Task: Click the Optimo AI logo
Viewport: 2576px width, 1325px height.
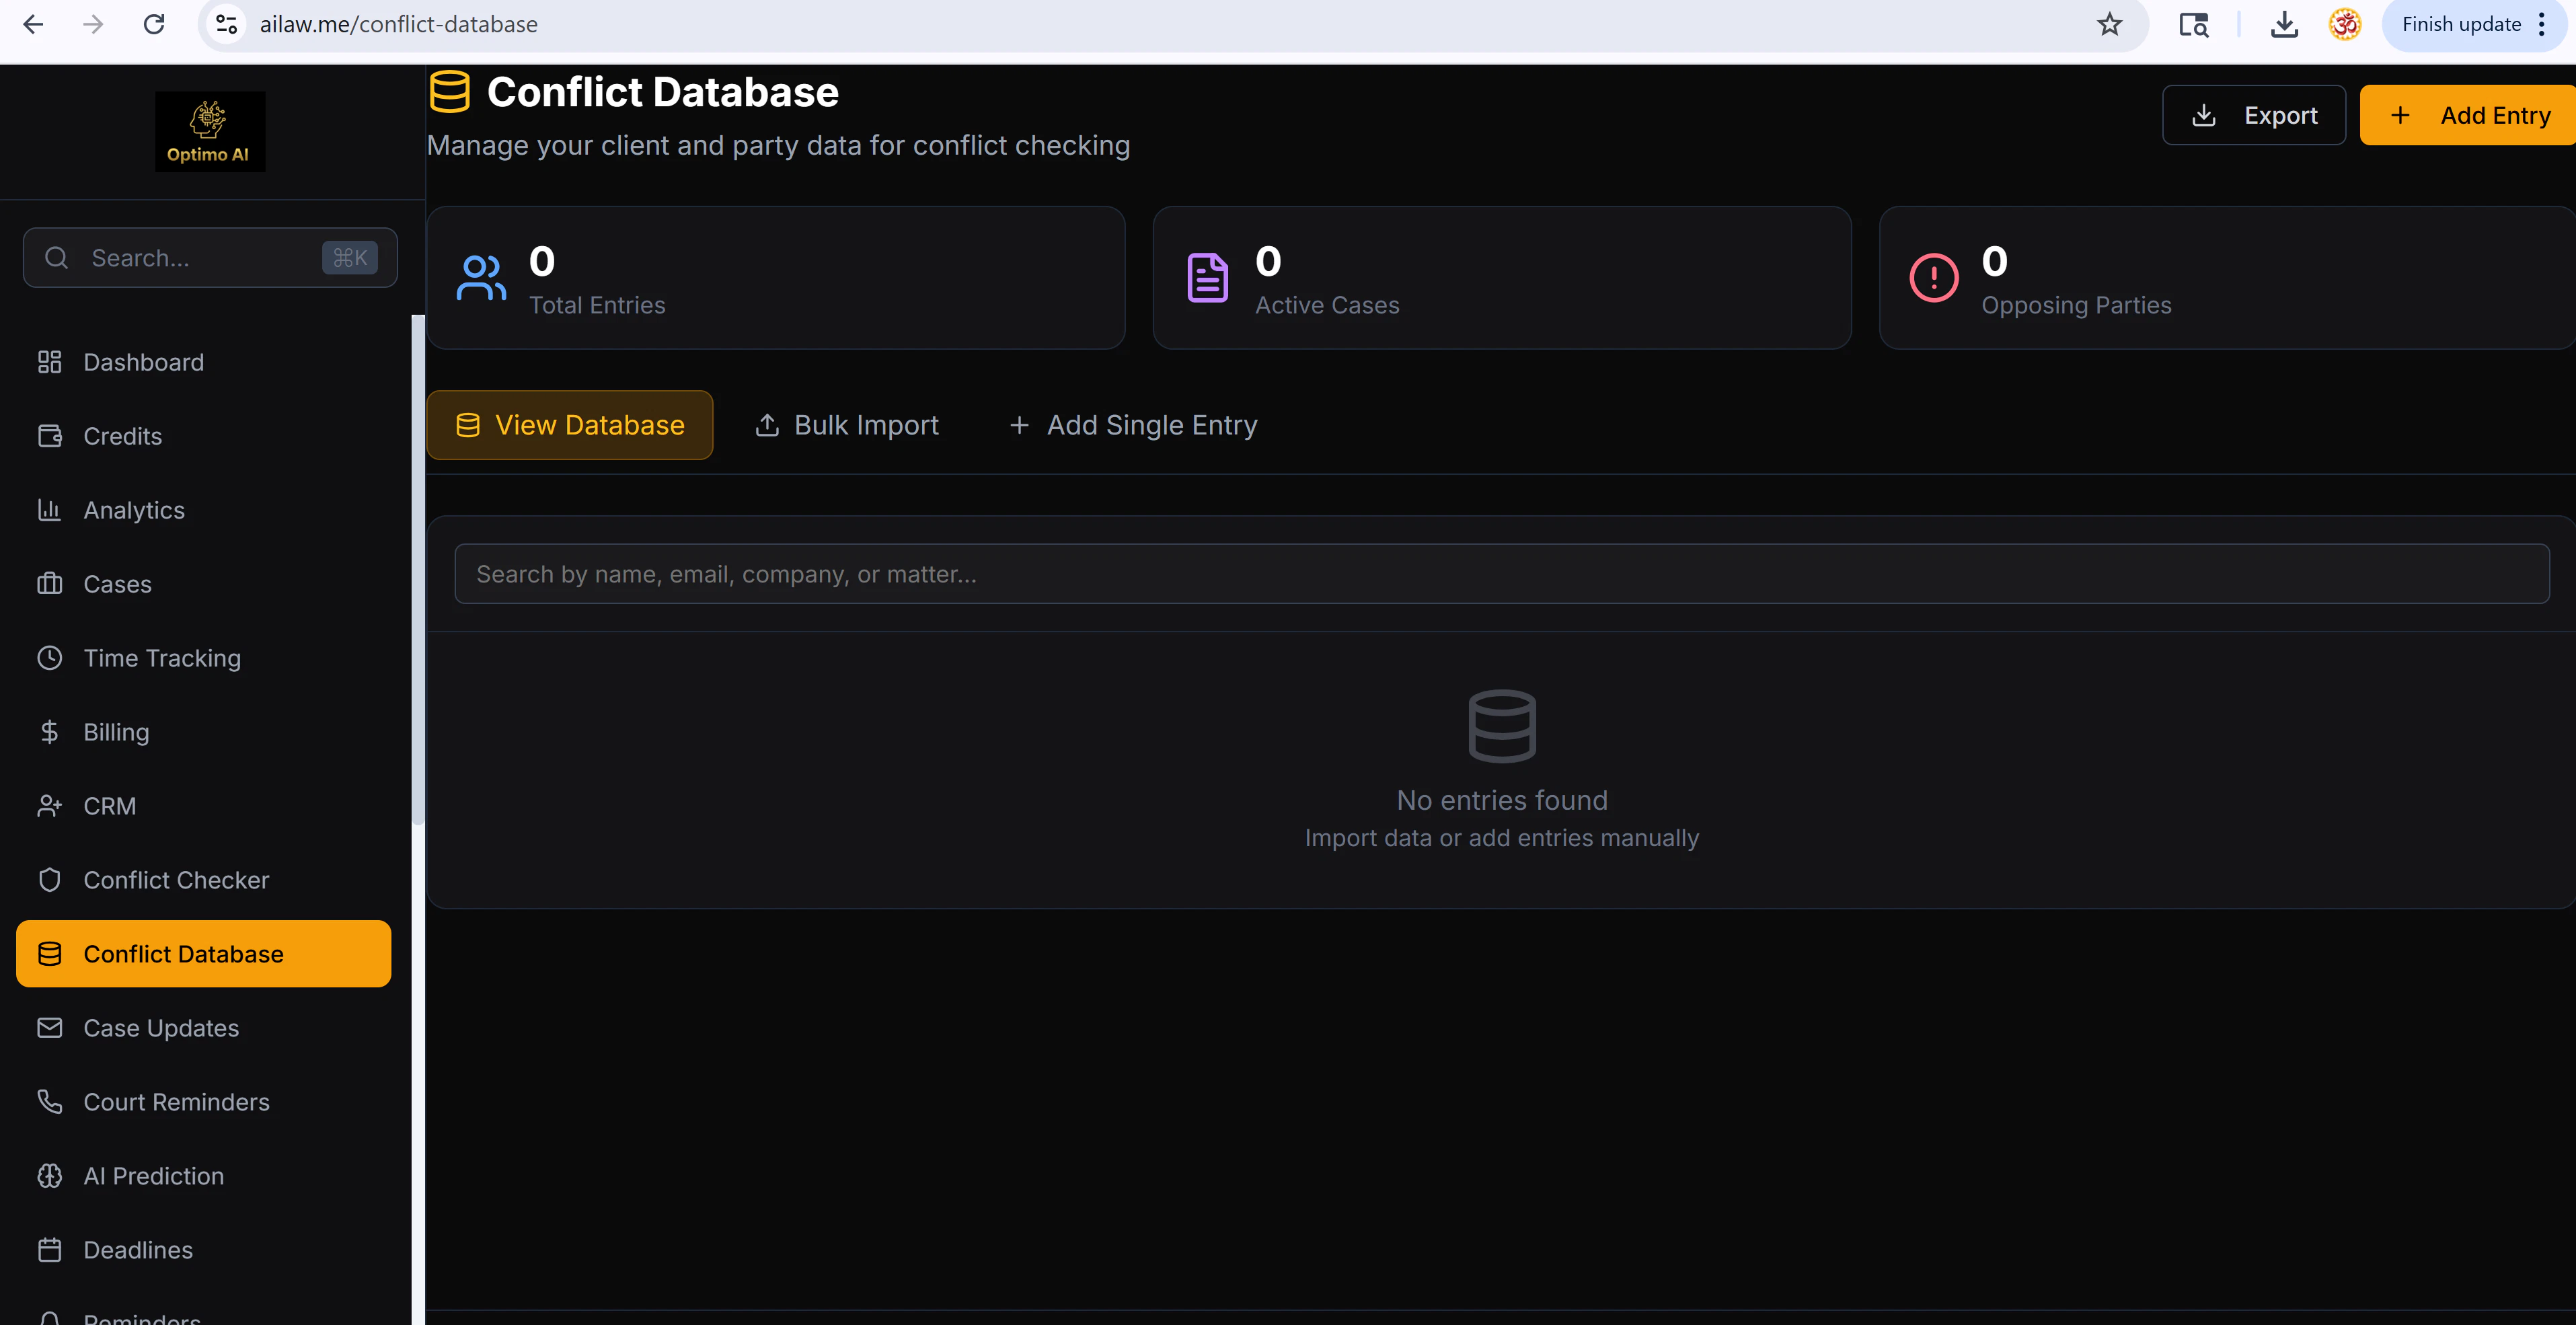Action: (209, 132)
